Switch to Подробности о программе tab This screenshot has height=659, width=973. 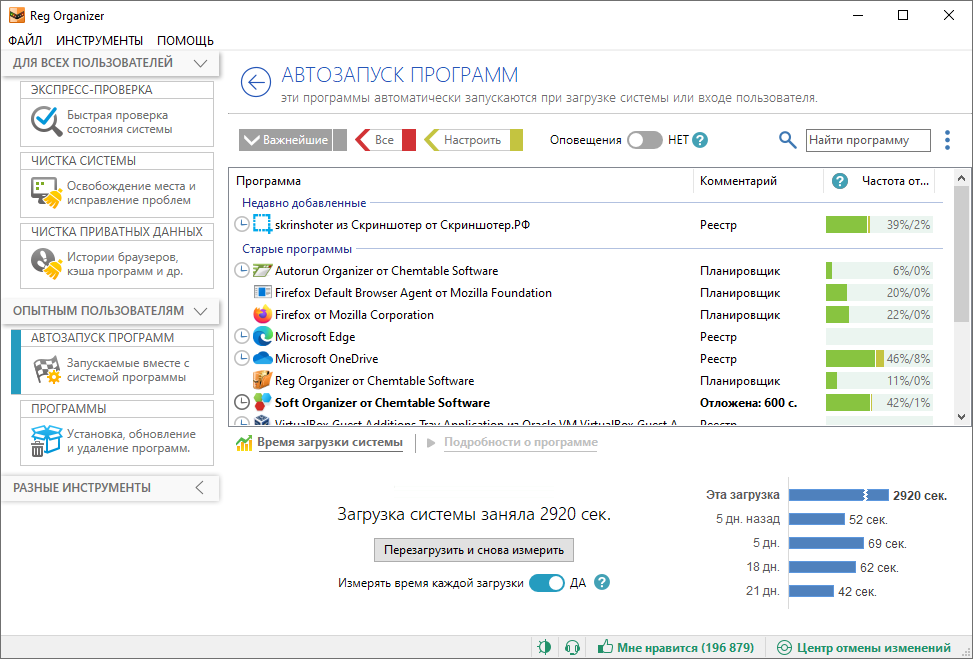point(520,442)
